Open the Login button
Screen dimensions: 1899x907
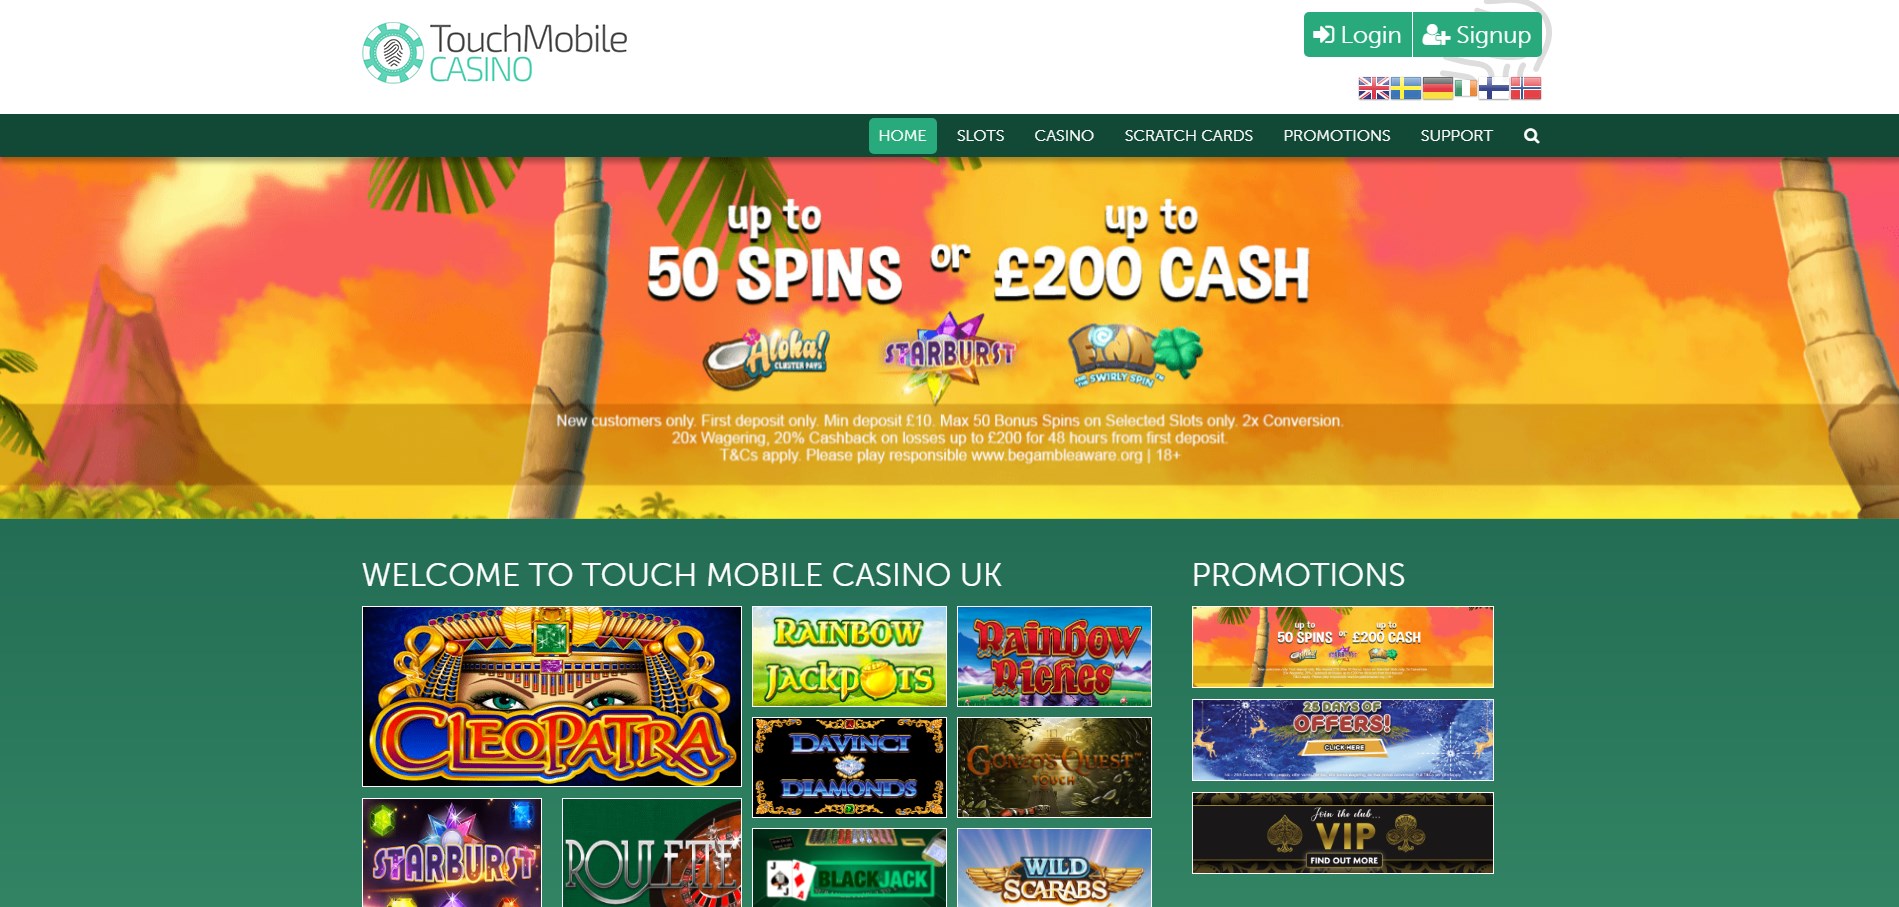click(1357, 35)
